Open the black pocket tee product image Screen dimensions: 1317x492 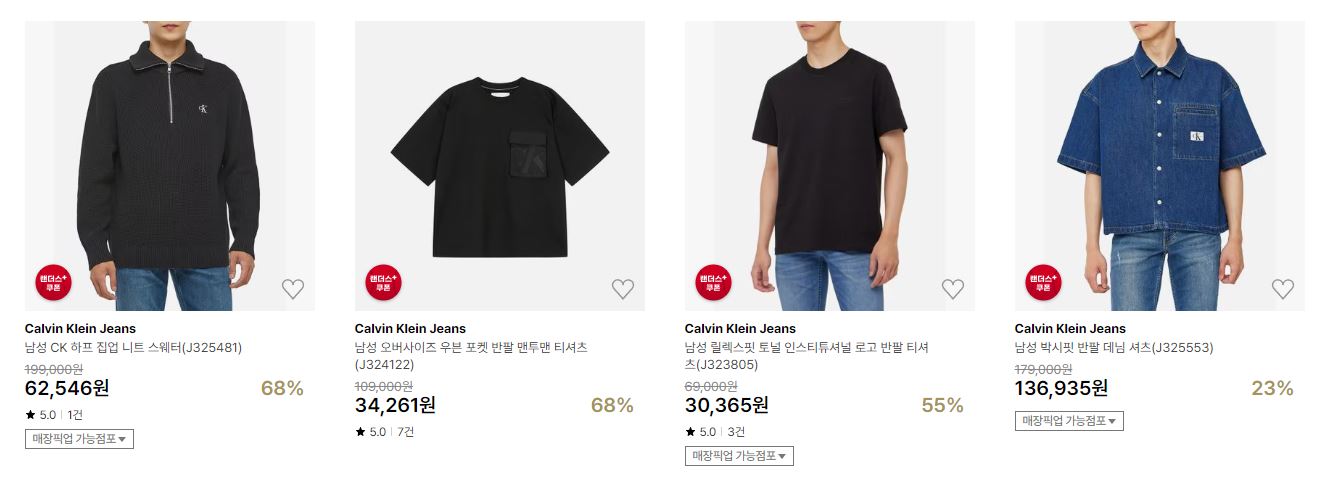point(500,166)
